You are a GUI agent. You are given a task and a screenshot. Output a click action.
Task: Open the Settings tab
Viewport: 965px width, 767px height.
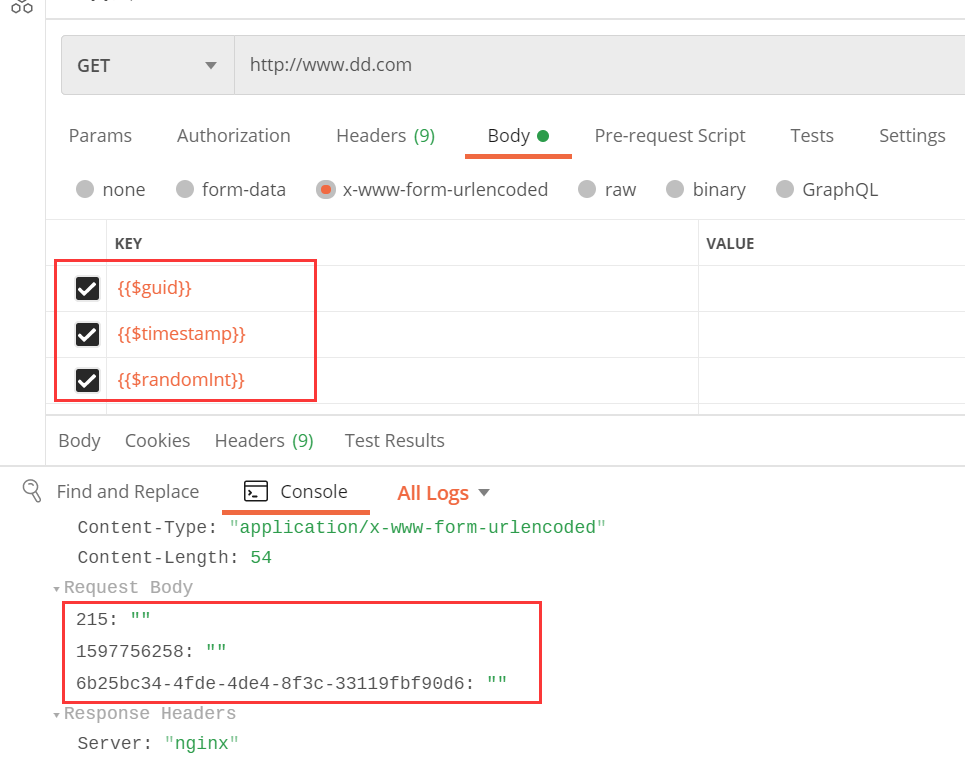pos(912,135)
